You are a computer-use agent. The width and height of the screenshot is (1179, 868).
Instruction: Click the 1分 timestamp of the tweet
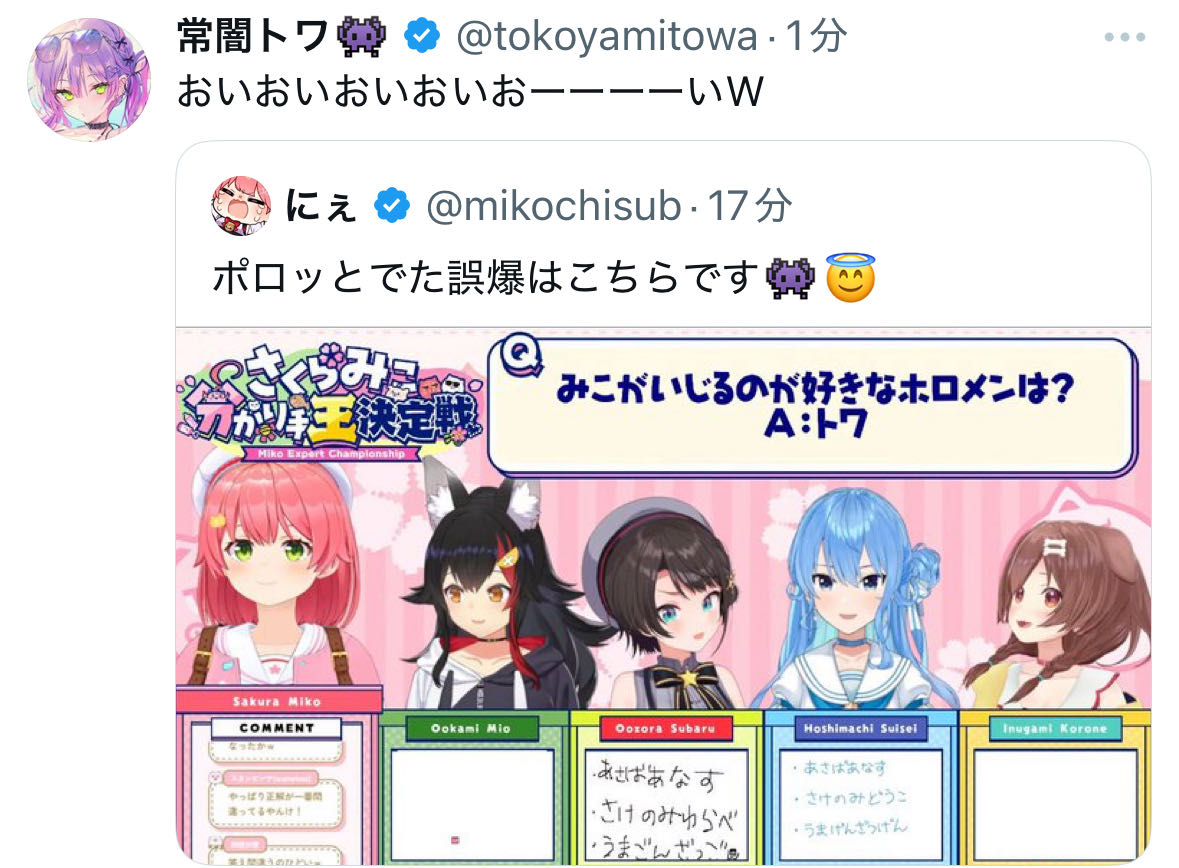[x=817, y=36]
